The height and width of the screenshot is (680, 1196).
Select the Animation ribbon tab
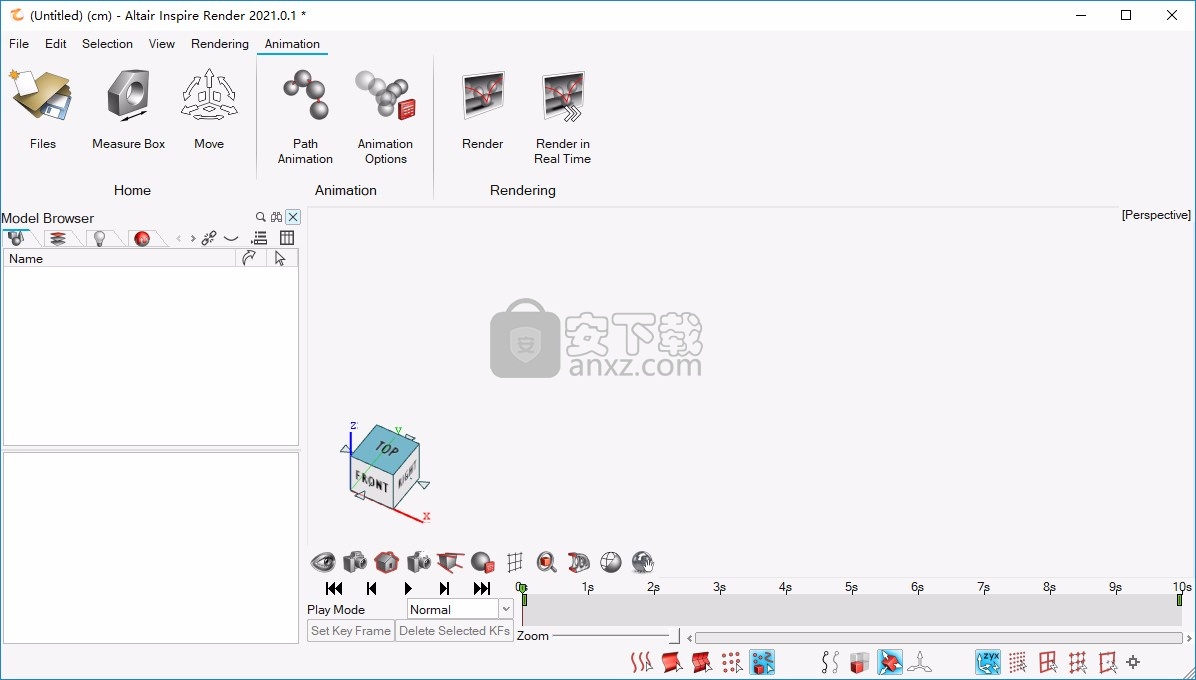292,43
